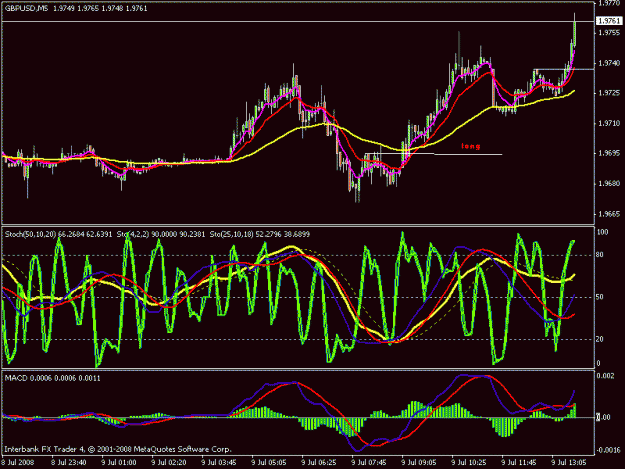Click the 9 Jul 03:45 time label
Screen dimensions: 625x469
click(219, 463)
